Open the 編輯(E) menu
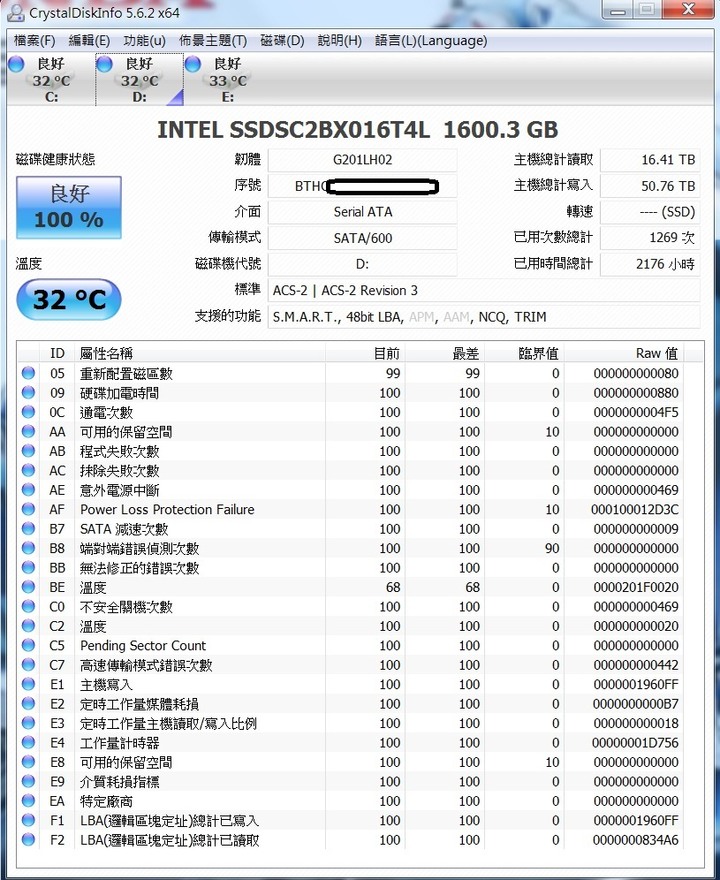 [x=89, y=40]
